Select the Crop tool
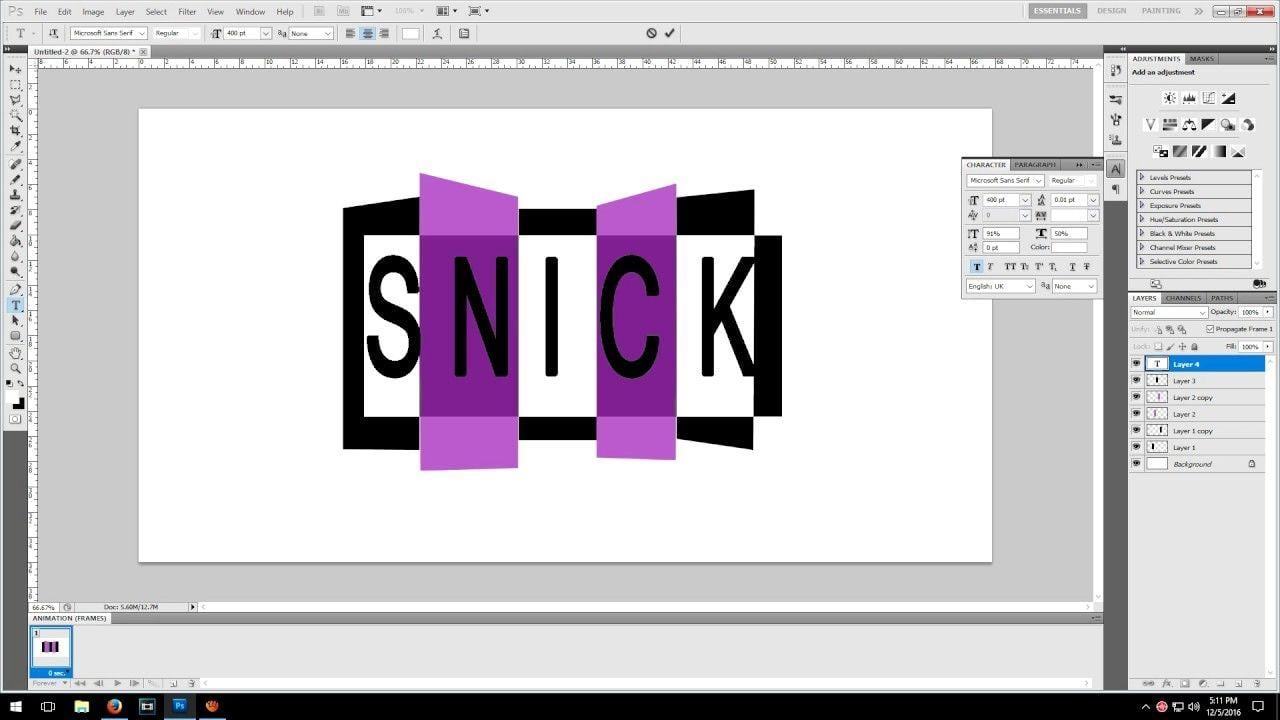 click(15, 131)
